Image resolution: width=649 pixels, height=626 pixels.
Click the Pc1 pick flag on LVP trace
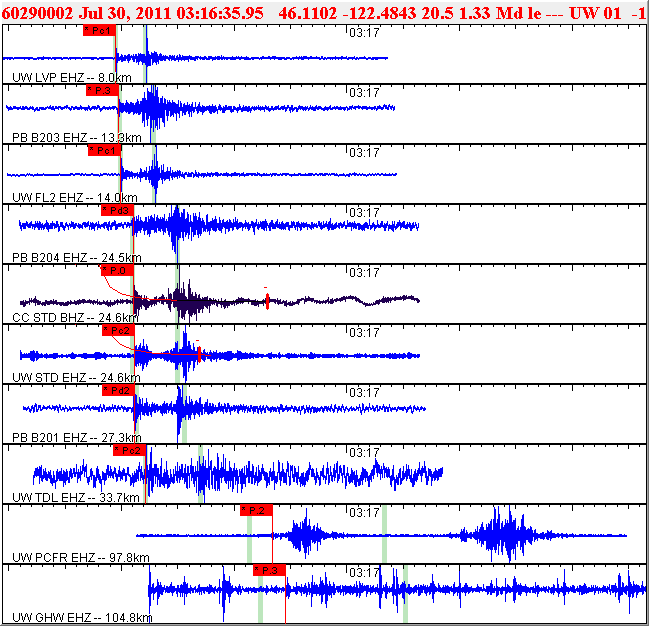(99, 31)
